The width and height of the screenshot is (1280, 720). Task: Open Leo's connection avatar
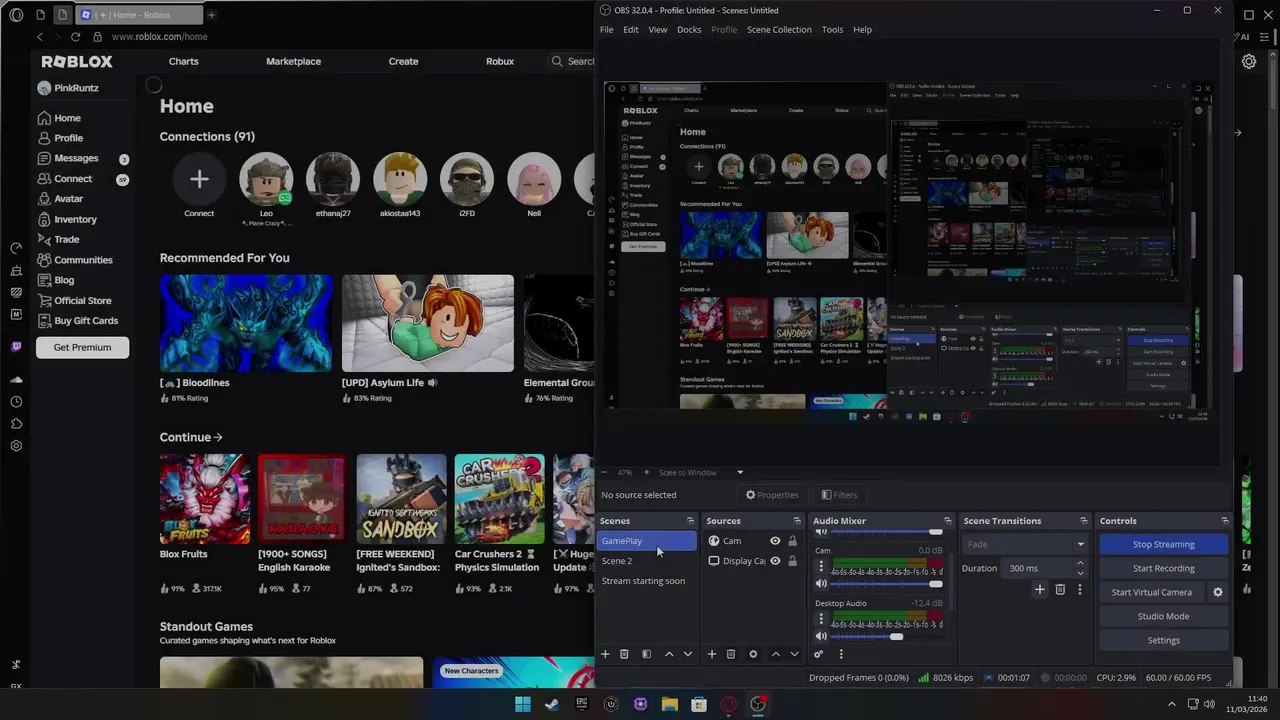coord(266,179)
